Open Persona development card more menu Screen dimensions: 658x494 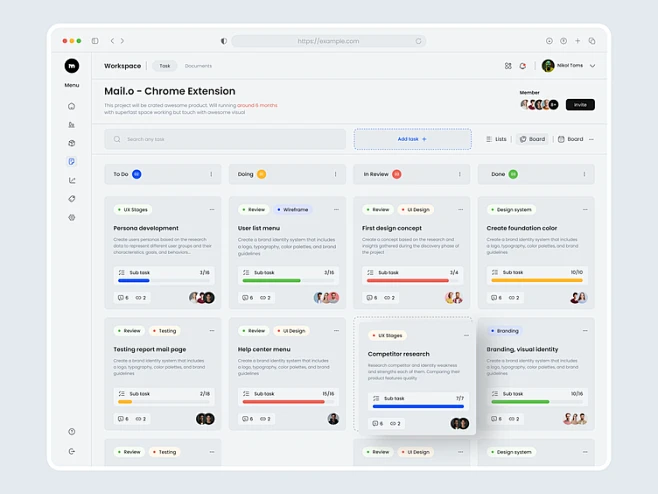coord(212,209)
